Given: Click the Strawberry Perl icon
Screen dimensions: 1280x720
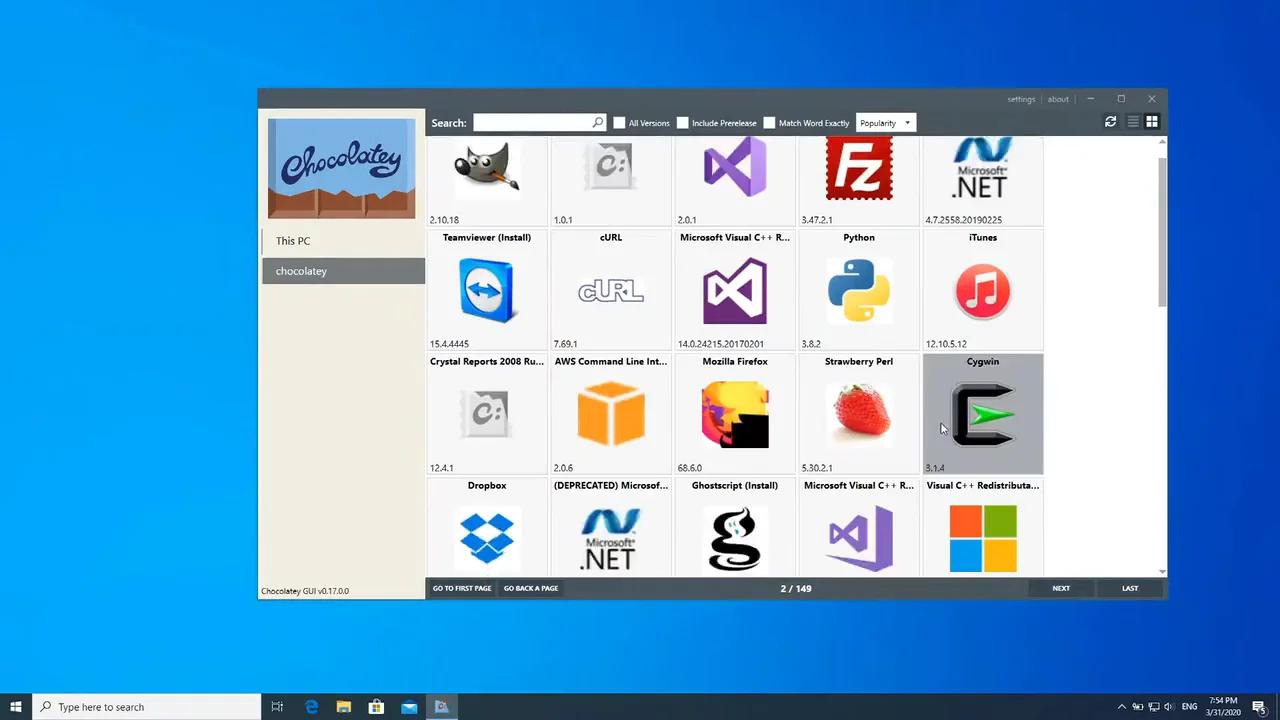Looking at the screenshot, I should click(x=858, y=413).
